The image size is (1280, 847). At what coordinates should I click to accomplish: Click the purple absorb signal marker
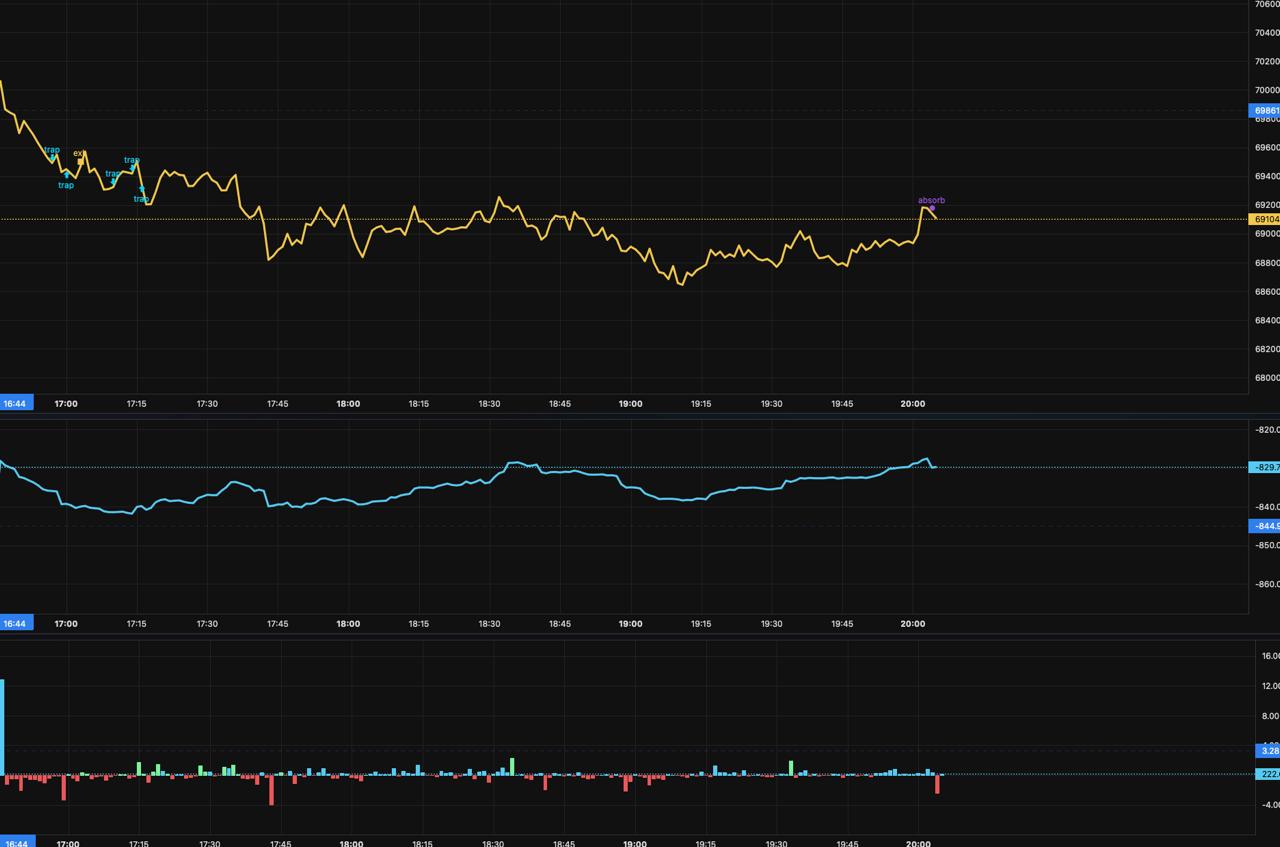click(932, 208)
